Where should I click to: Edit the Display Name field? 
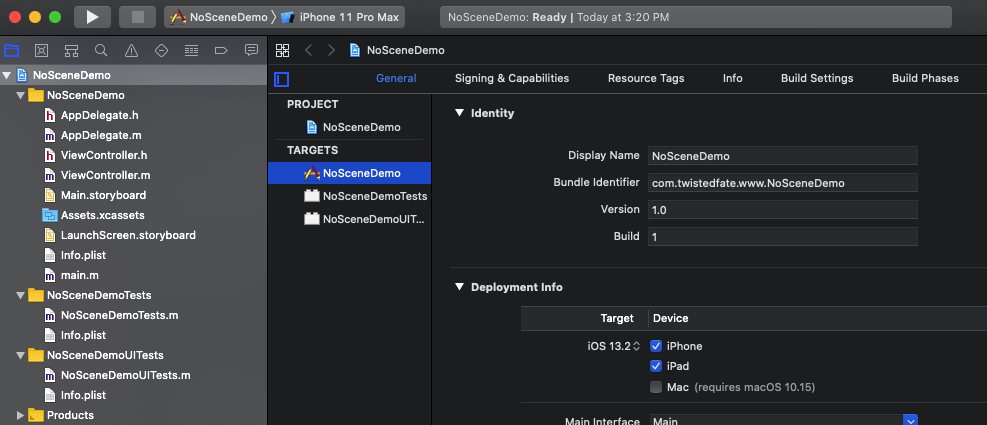coord(783,156)
